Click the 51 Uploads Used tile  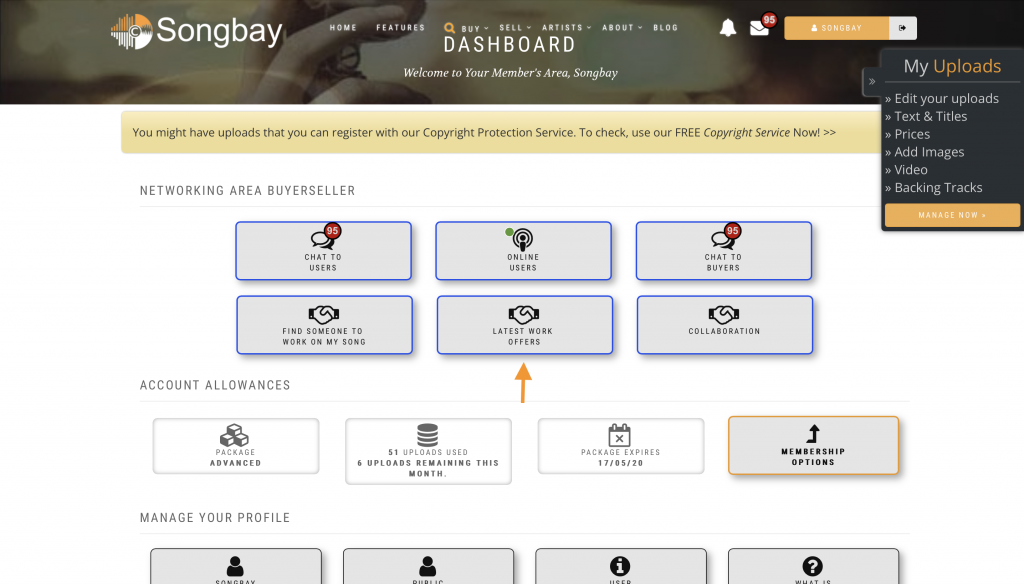click(x=428, y=451)
